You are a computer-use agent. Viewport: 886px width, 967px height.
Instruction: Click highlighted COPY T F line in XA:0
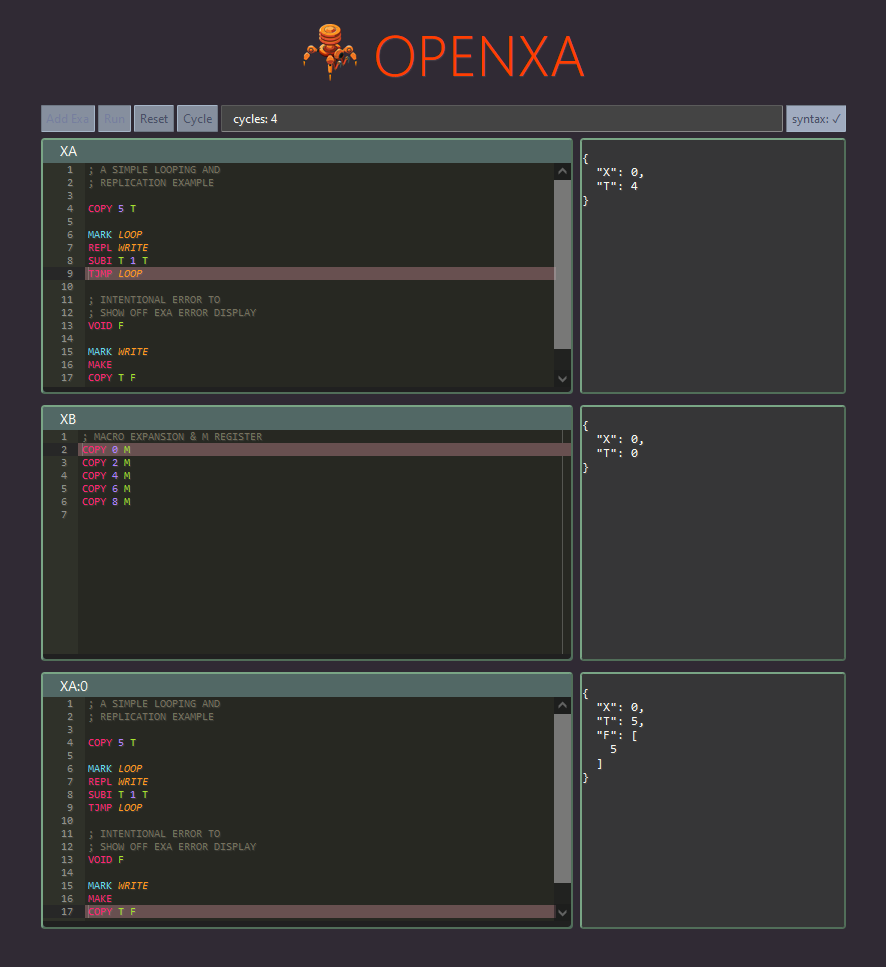(x=320, y=911)
